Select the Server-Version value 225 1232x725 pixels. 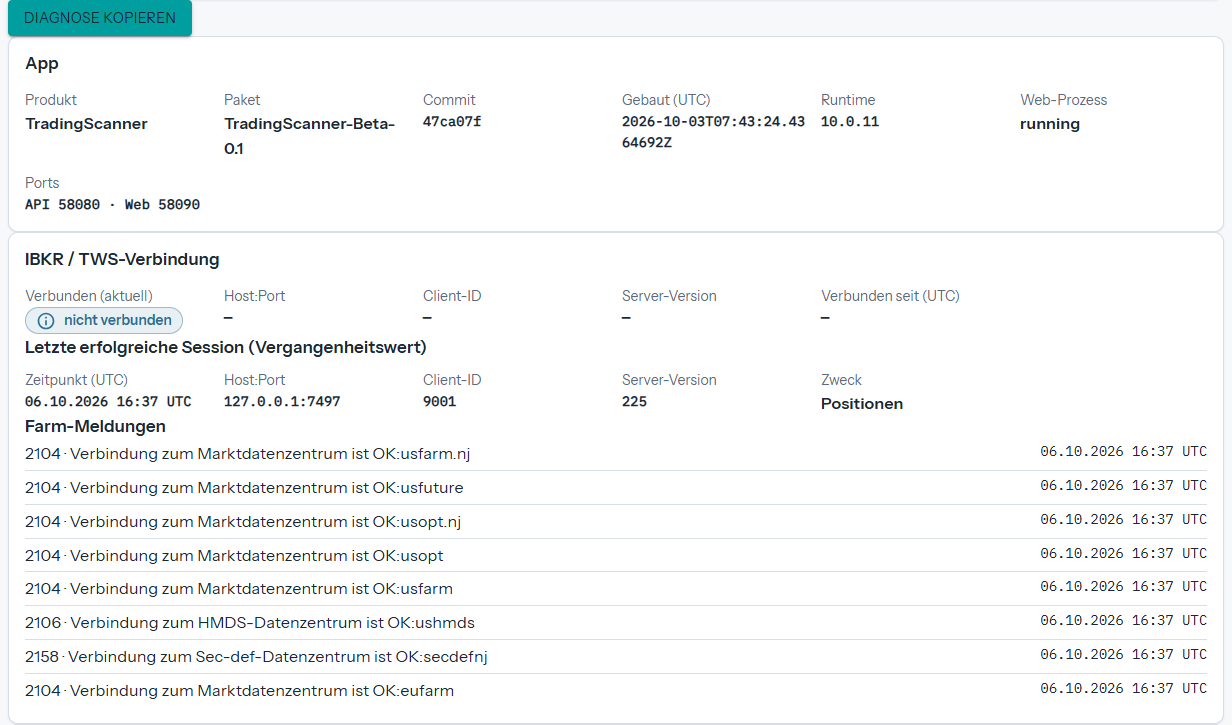click(634, 402)
